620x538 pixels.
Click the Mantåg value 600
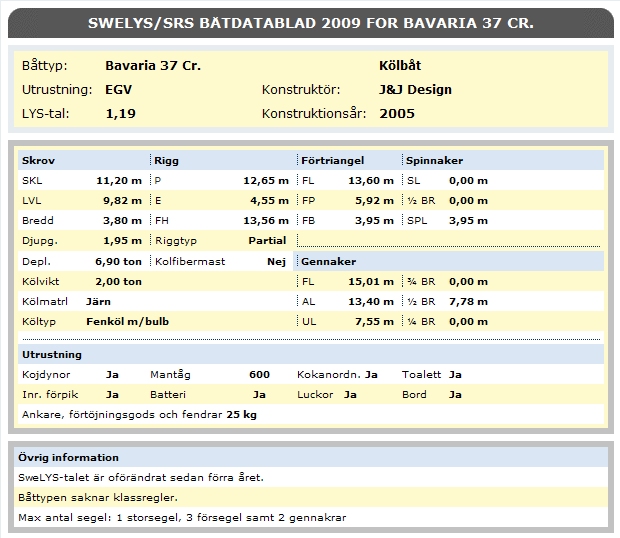pyautogui.click(x=259, y=375)
